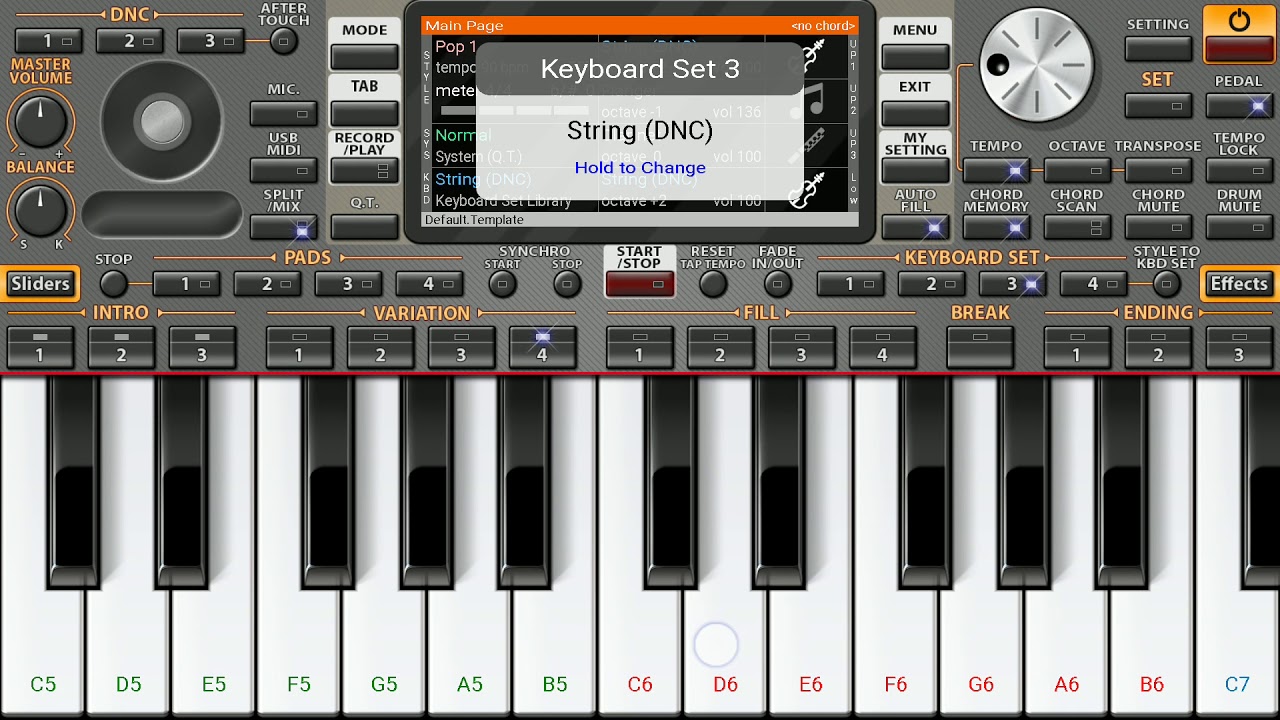
Task: Select the UP1 violin sound icon
Action: (808, 58)
